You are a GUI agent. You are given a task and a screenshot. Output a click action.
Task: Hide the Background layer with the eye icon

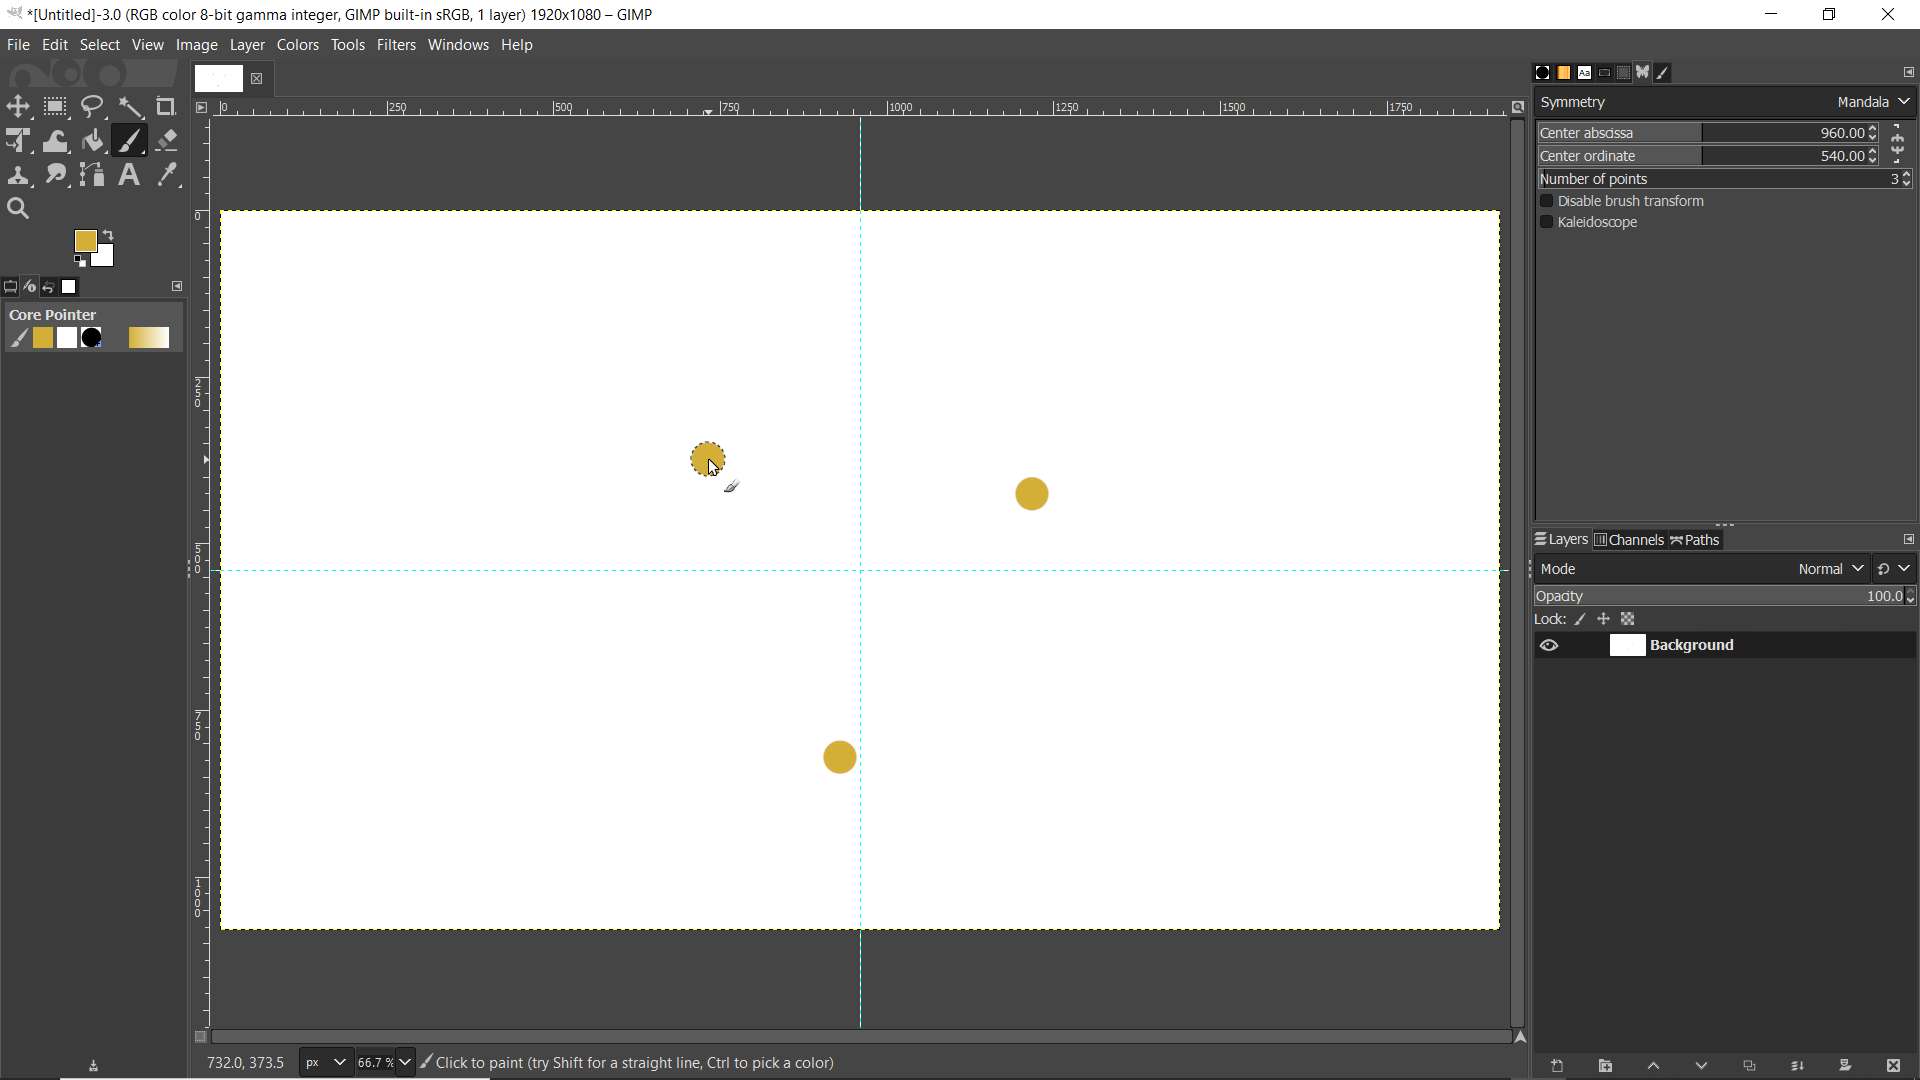[x=1549, y=646]
